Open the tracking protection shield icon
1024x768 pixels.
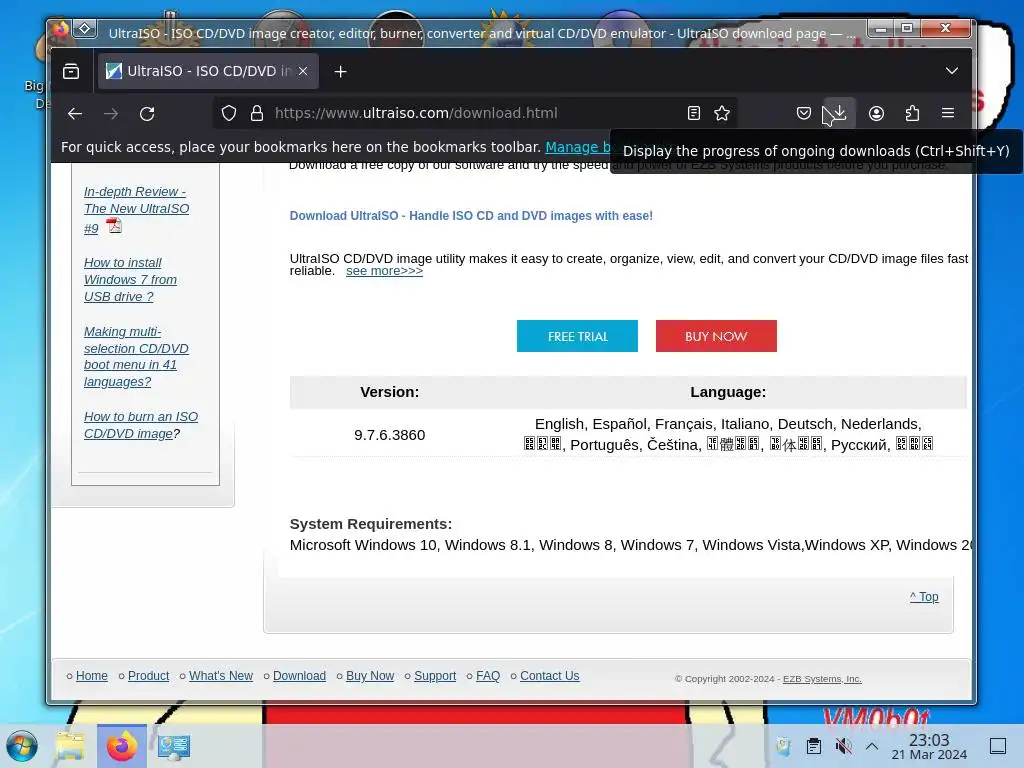click(229, 113)
